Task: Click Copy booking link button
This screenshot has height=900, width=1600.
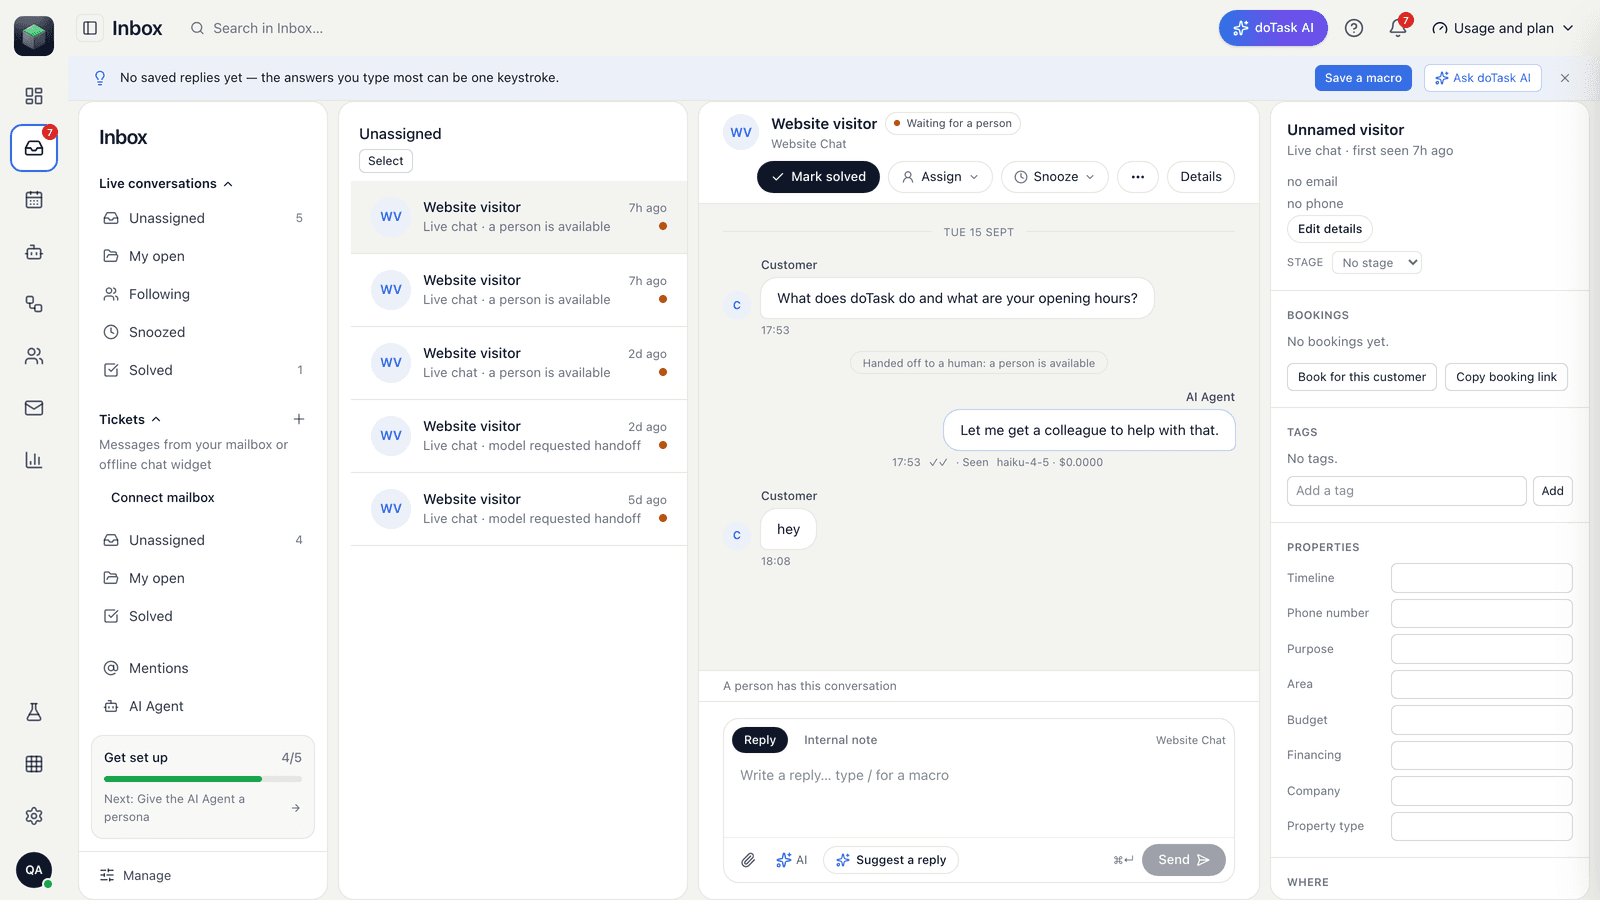Action: [x=1506, y=377]
